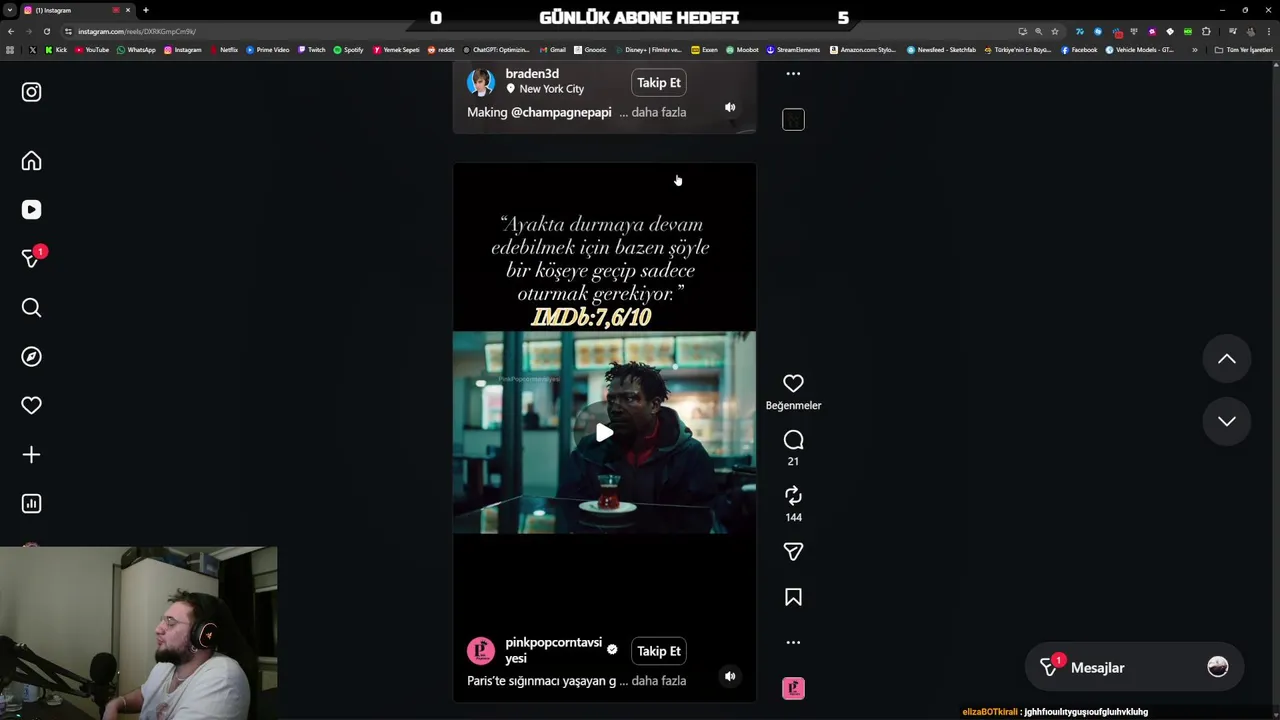This screenshot has width=1280, height=720.
Task: Open audio thumbnail of braden3d reel
Action: pos(793,120)
